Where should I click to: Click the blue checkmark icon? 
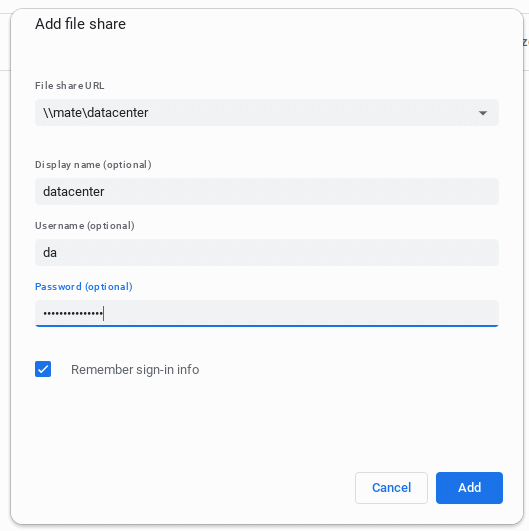43,369
